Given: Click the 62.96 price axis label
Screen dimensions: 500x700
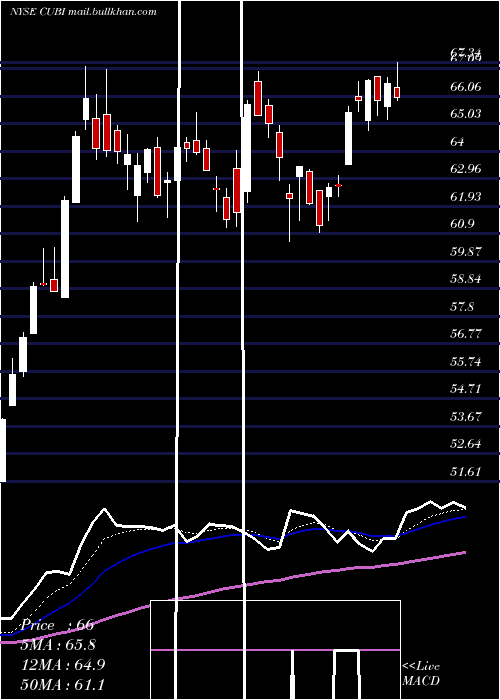Looking at the screenshot, I should point(466,169).
